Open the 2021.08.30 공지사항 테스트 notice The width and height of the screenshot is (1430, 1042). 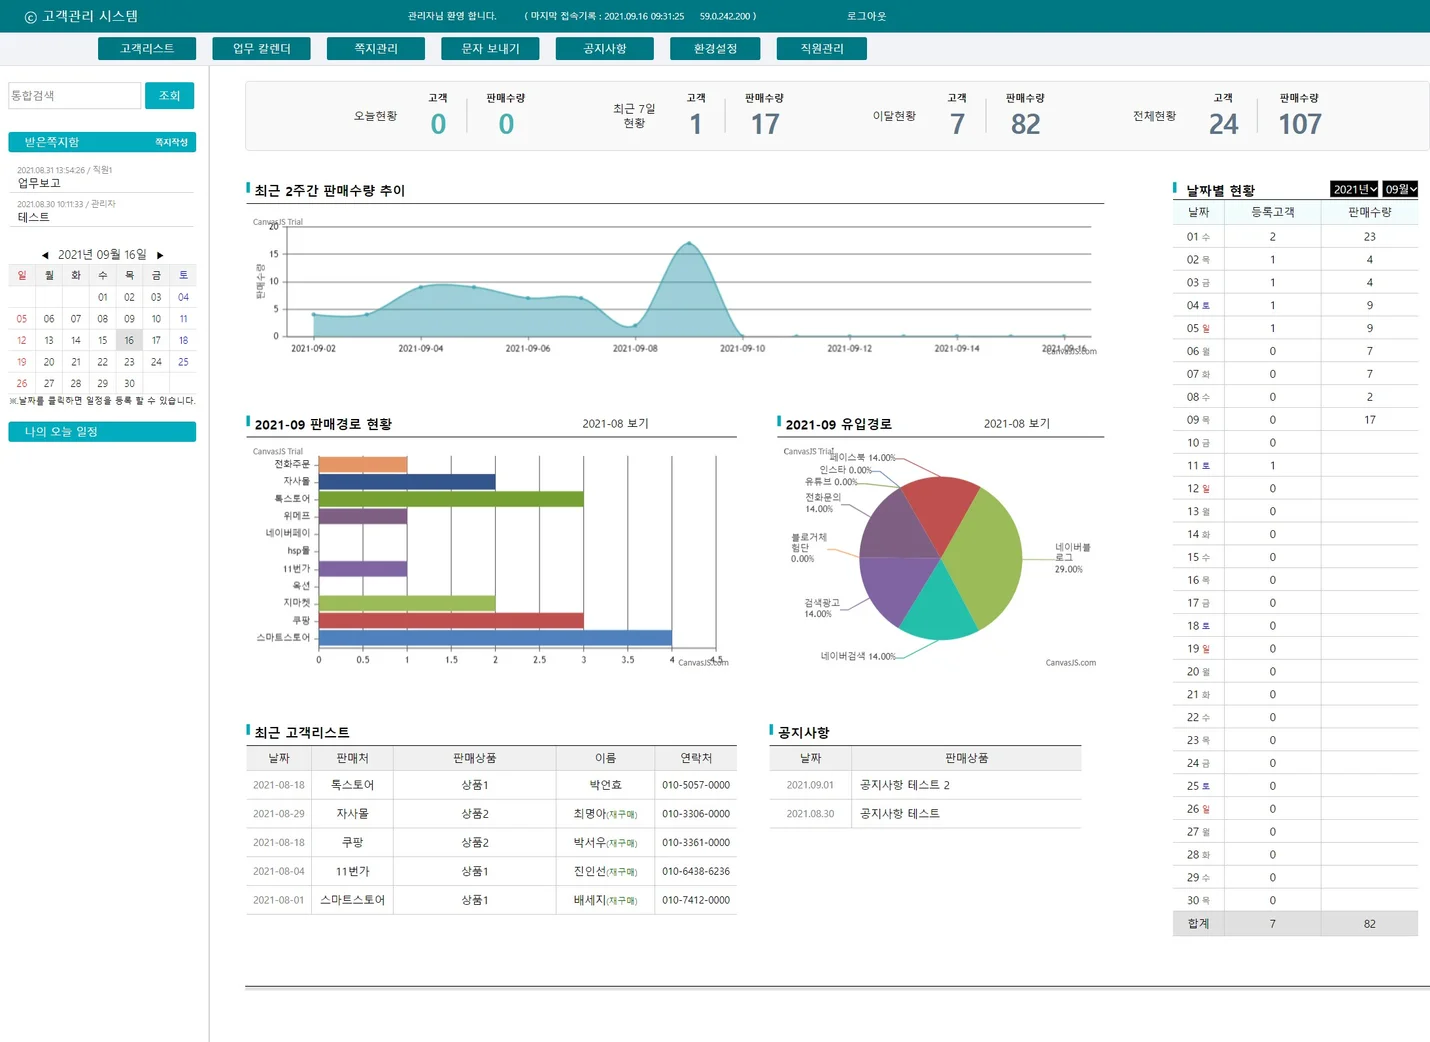coord(900,814)
